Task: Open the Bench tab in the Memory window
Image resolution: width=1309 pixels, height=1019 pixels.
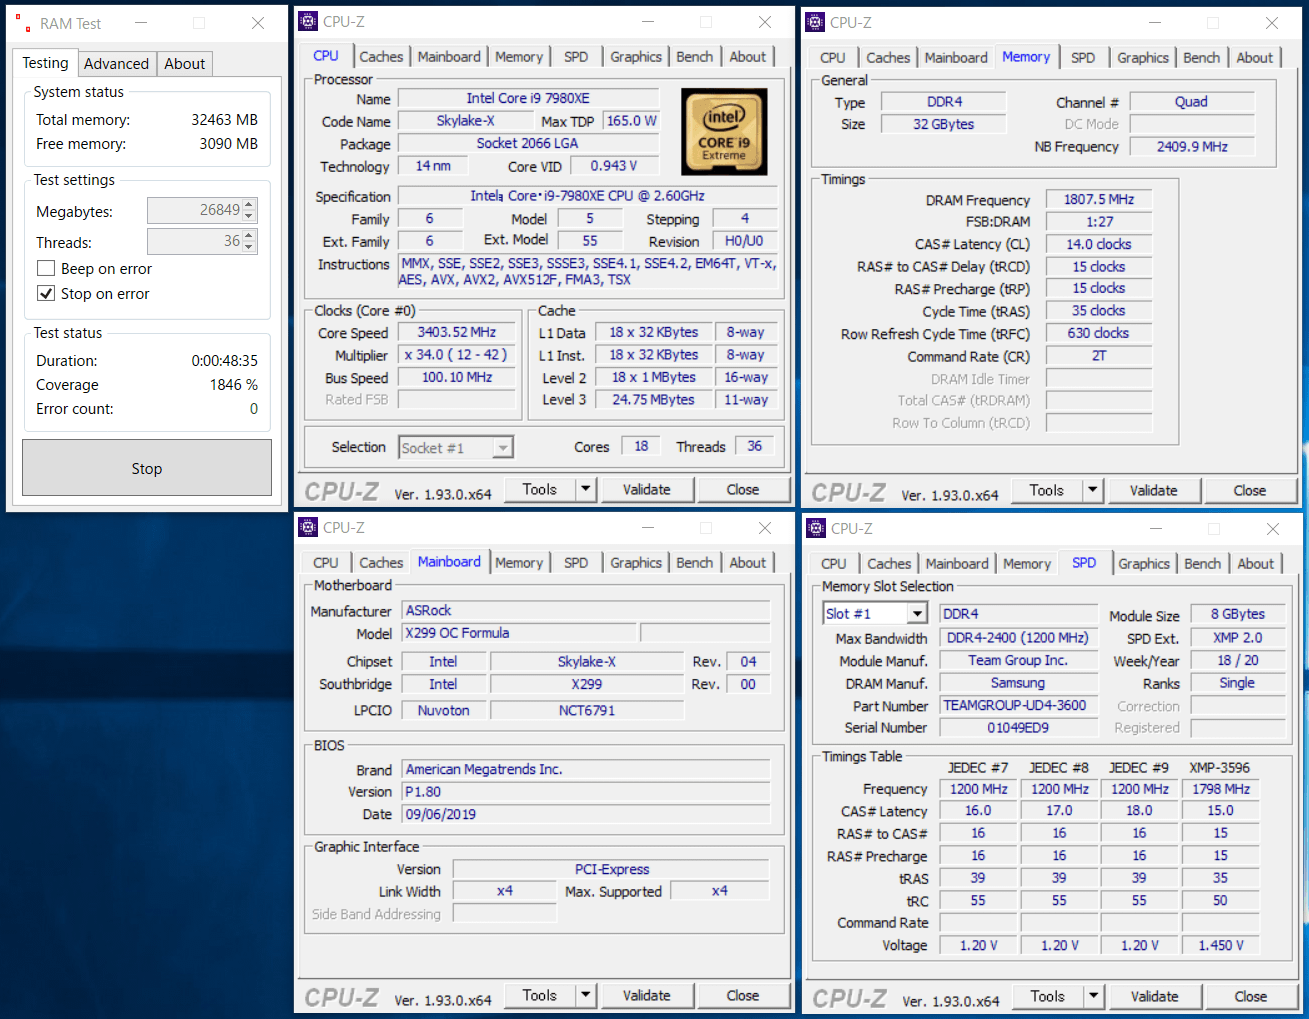Action: 1201,57
